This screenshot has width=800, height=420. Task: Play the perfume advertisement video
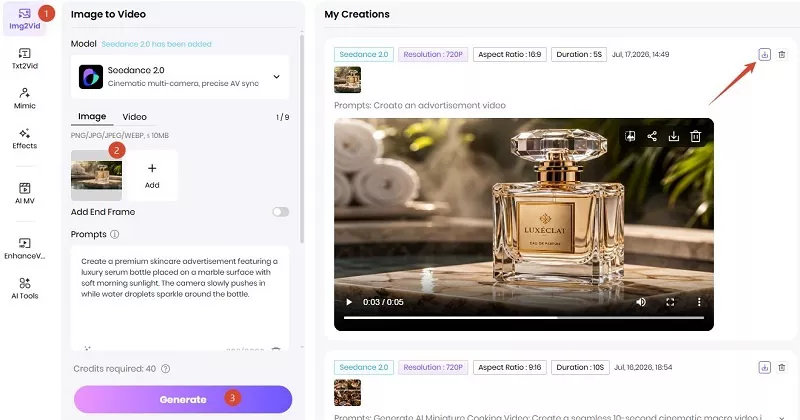point(349,302)
